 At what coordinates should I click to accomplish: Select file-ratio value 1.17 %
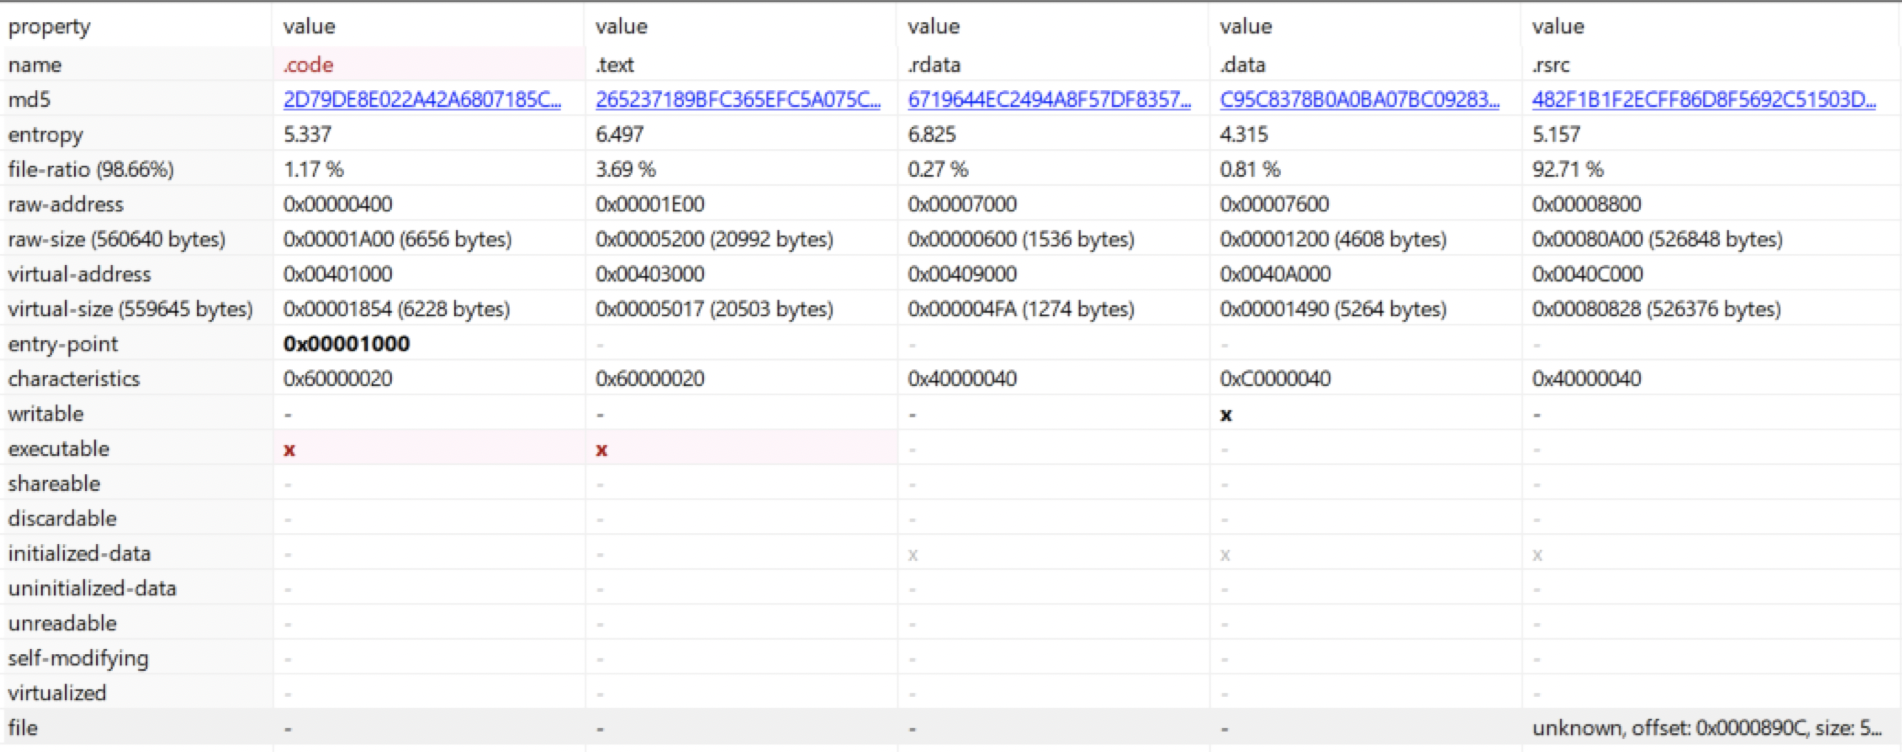click(x=313, y=169)
